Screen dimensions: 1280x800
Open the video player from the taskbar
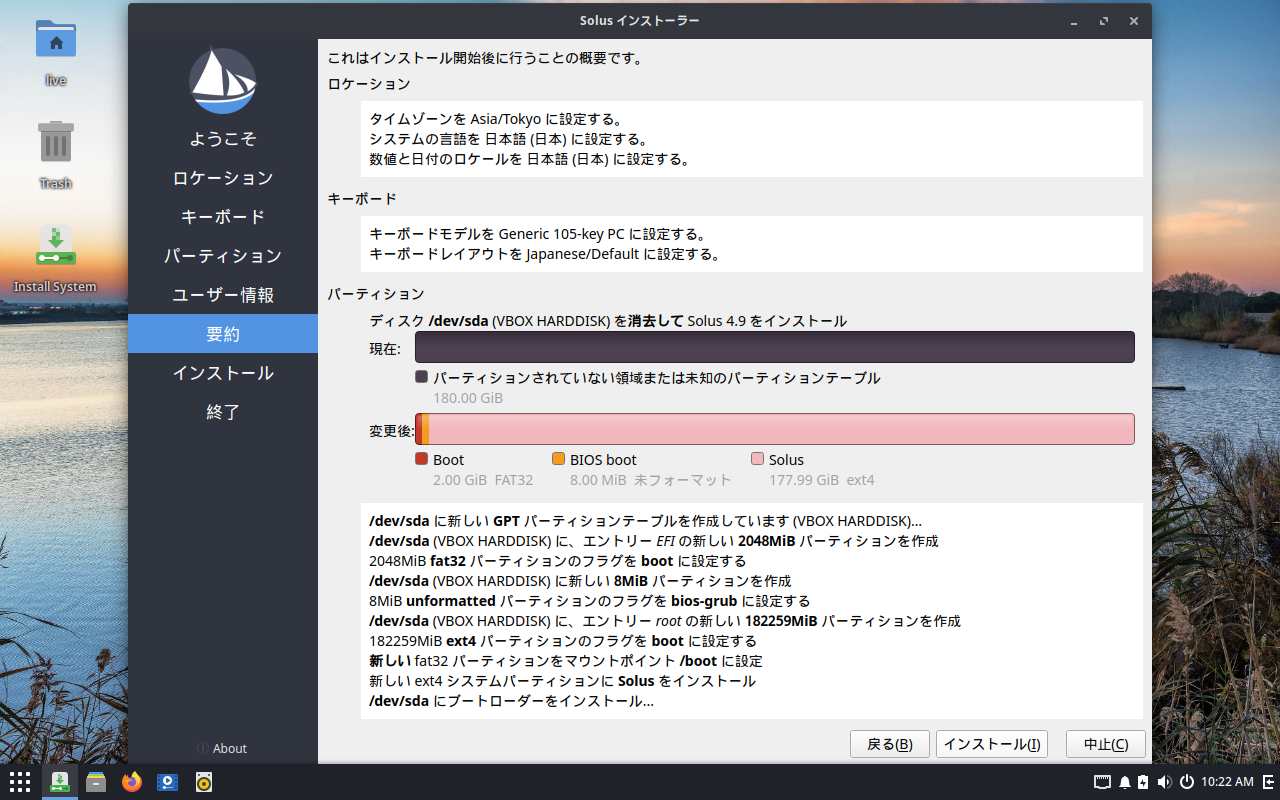(x=168, y=782)
